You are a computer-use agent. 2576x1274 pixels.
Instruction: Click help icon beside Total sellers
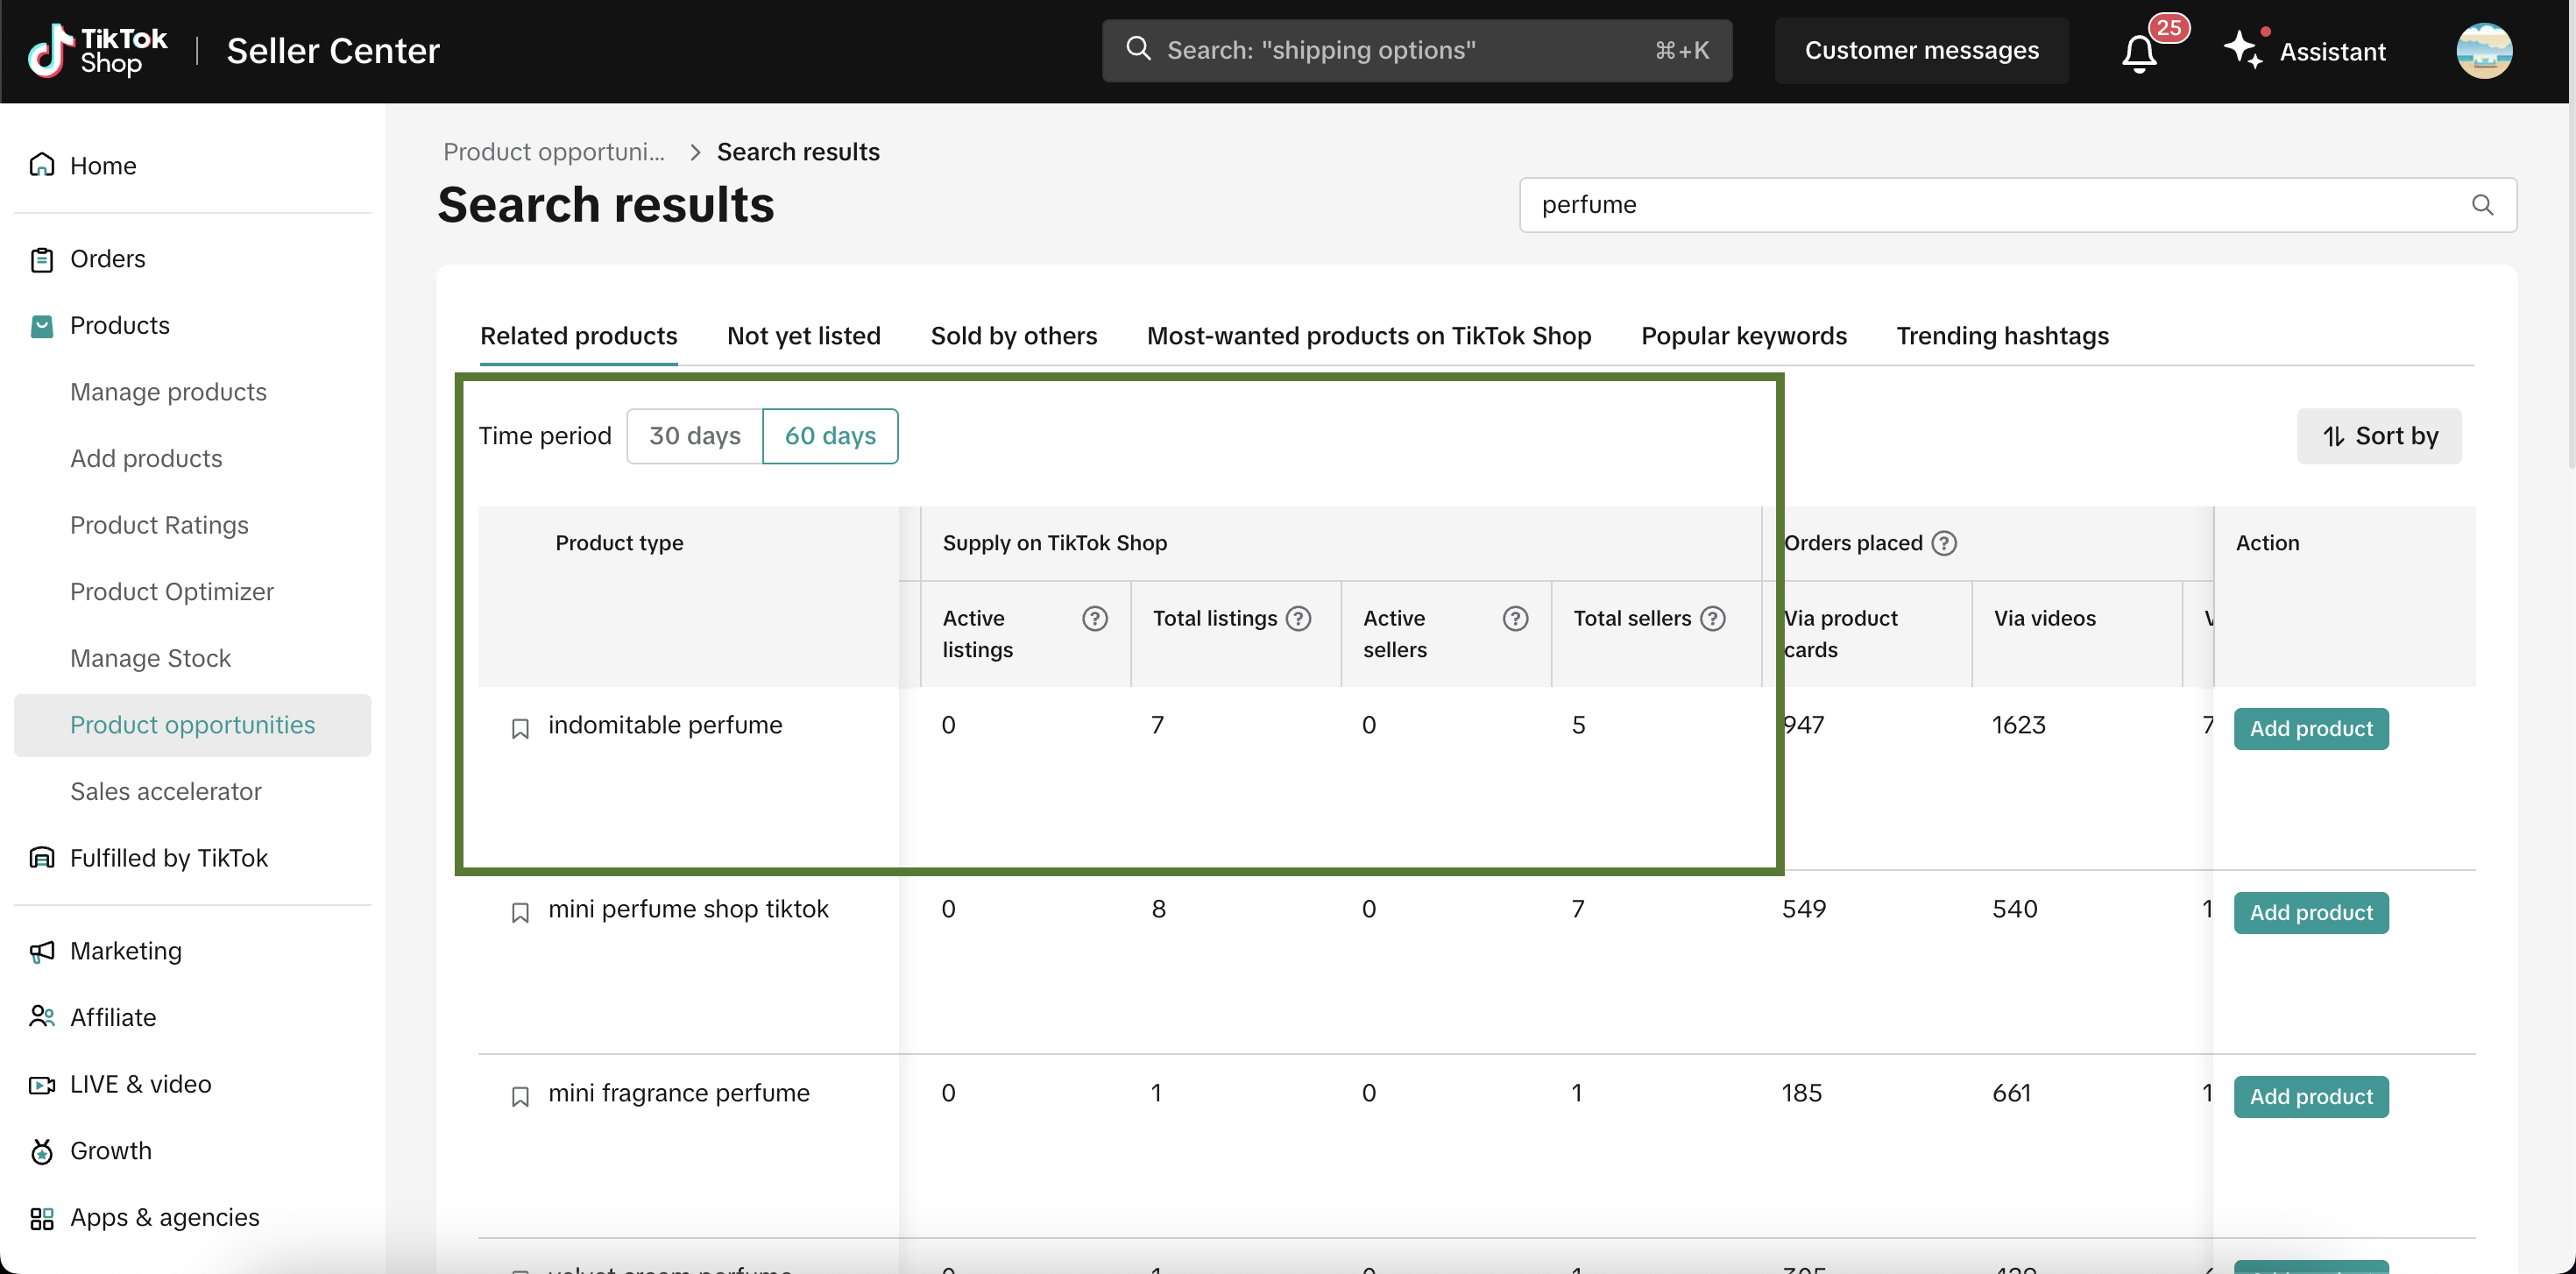point(1712,618)
